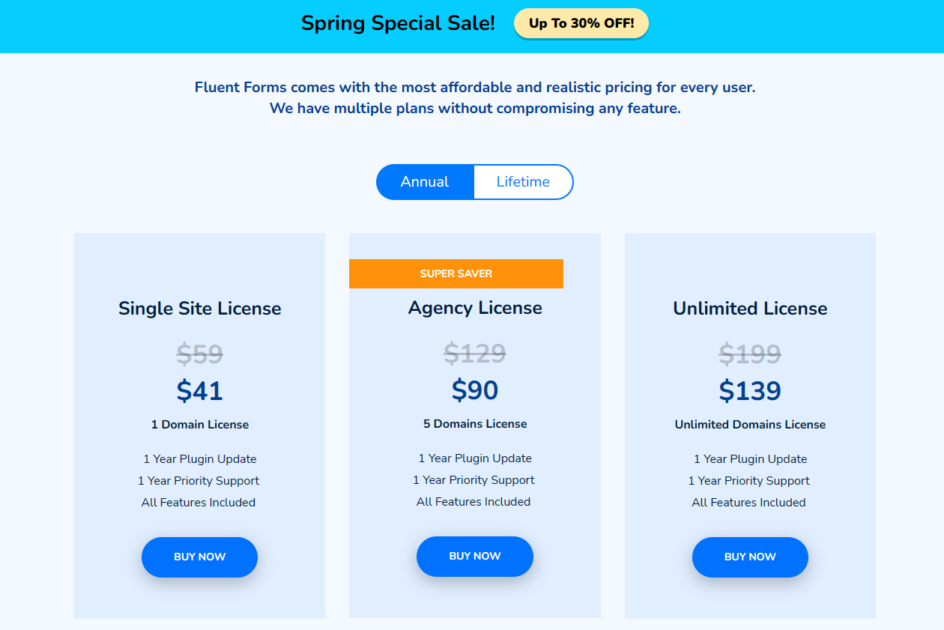This screenshot has height=630, width=944.
Task: Click the Up To 30% OFF badge
Action: pyautogui.click(x=581, y=23)
